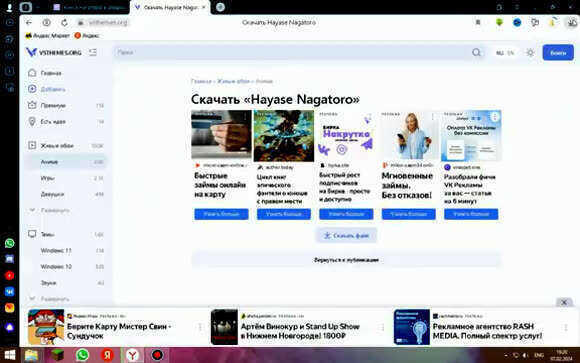This screenshot has width=580, height=363.
Task: Open the card-in-hand loan ad thumbnail
Action: pos(221,134)
